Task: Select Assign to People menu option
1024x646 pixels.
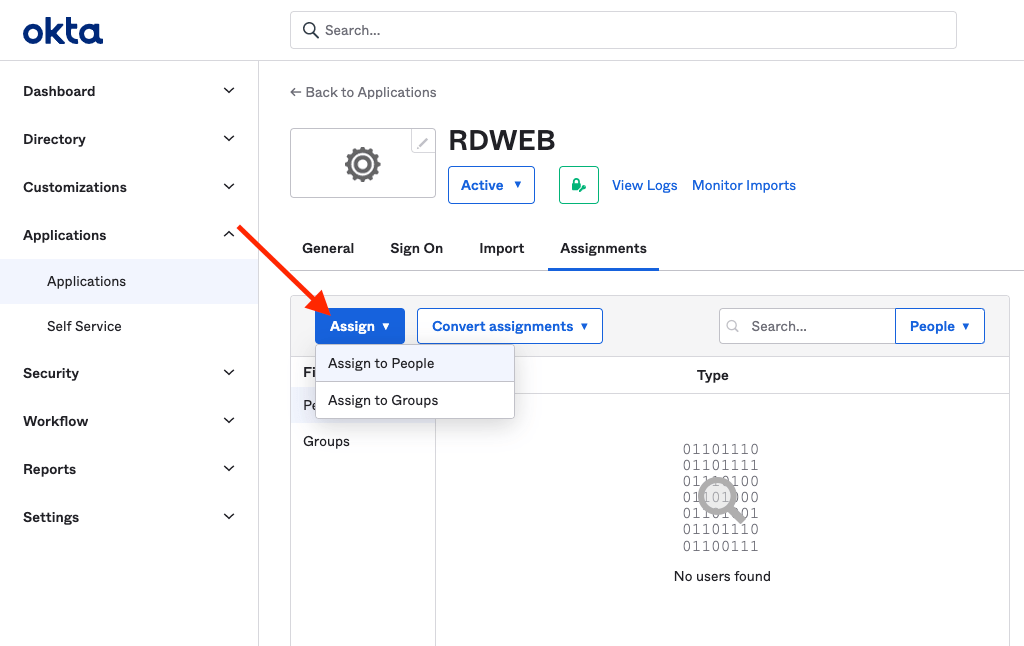Action: [x=381, y=363]
